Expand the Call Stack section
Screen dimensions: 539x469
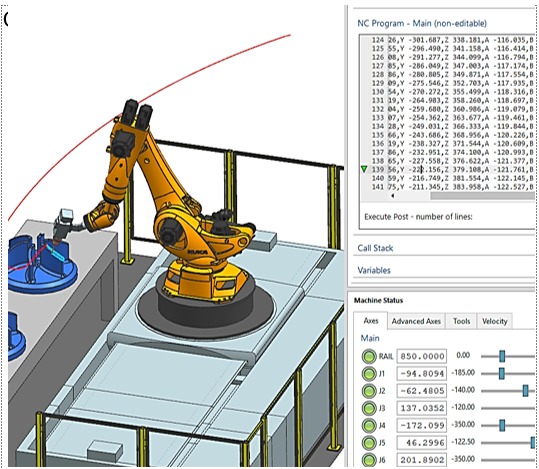coord(375,248)
